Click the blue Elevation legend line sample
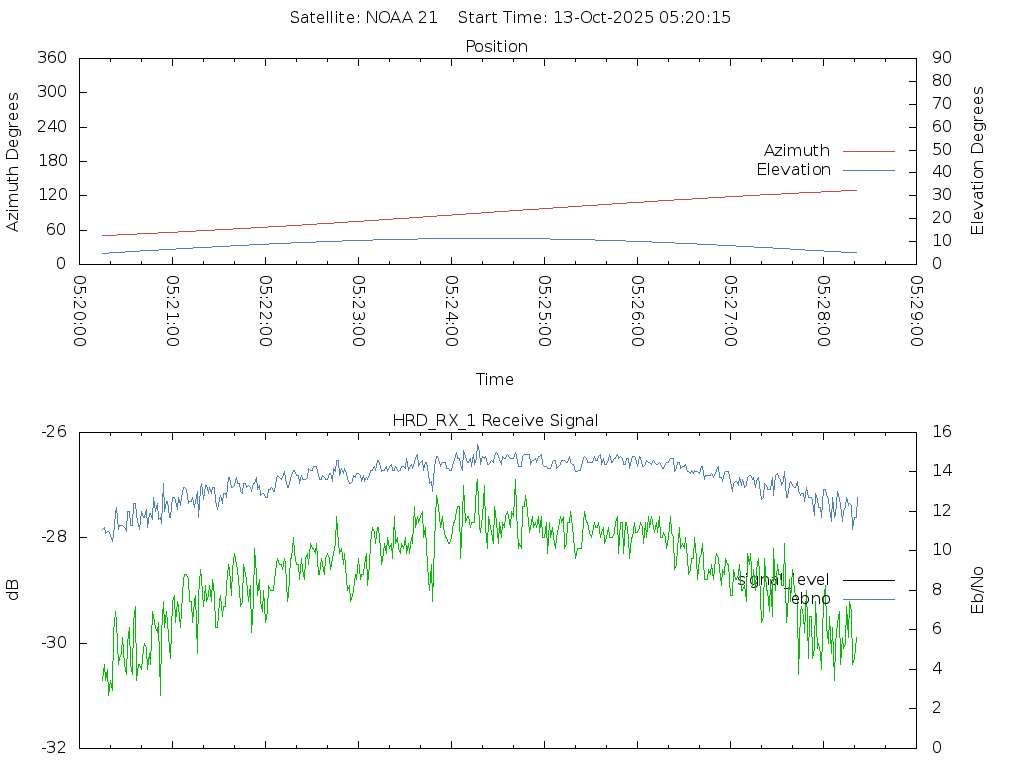Image resolution: width=1024 pixels, height=768 pixels. click(868, 170)
